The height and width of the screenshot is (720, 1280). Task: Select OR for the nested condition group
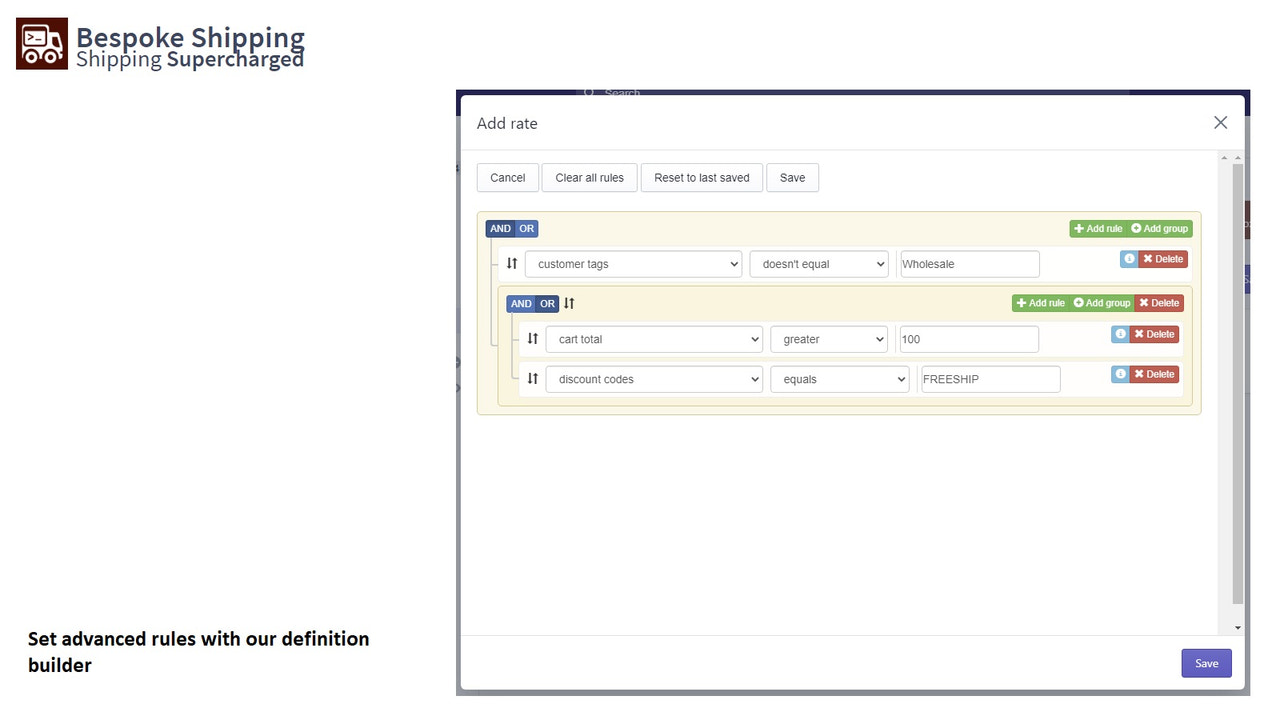click(547, 303)
